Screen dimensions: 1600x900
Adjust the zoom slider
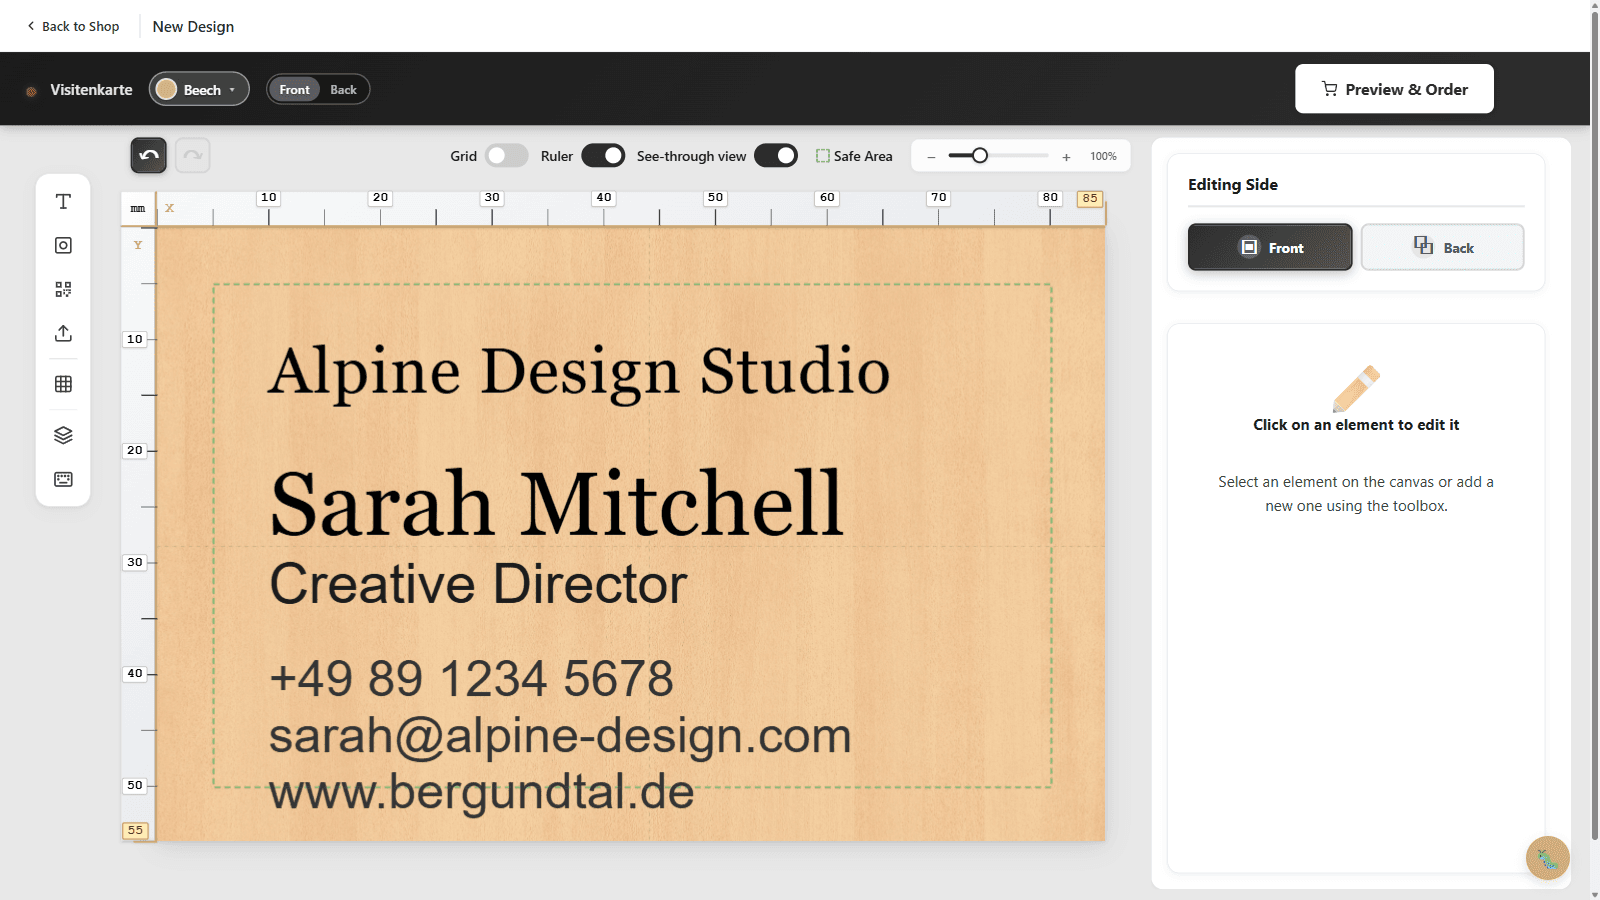pyautogui.click(x=980, y=155)
